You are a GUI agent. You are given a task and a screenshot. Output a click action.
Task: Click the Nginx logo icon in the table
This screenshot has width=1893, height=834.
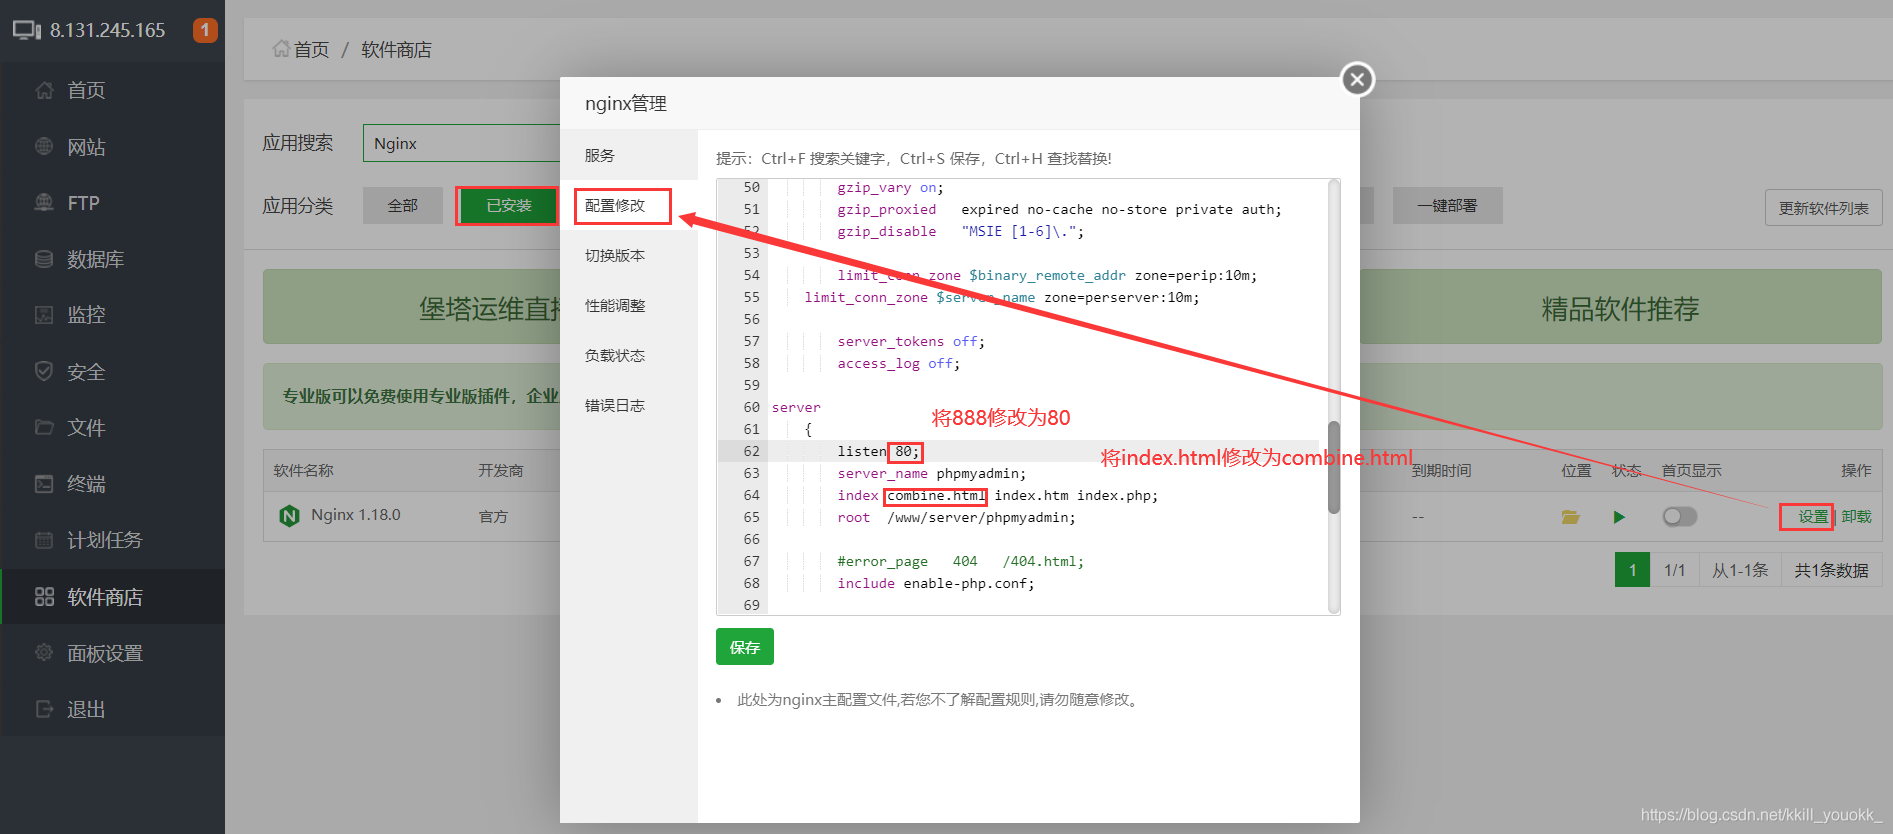[x=289, y=515]
